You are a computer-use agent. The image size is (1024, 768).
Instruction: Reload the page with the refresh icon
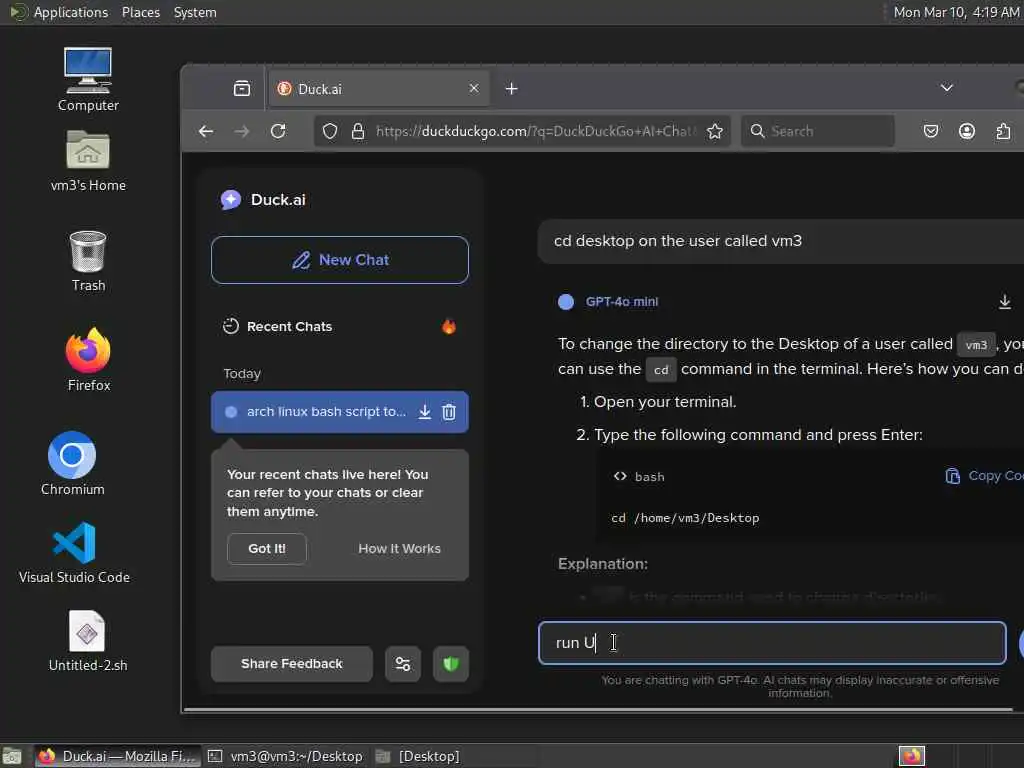pyautogui.click(x=278, y=131)
